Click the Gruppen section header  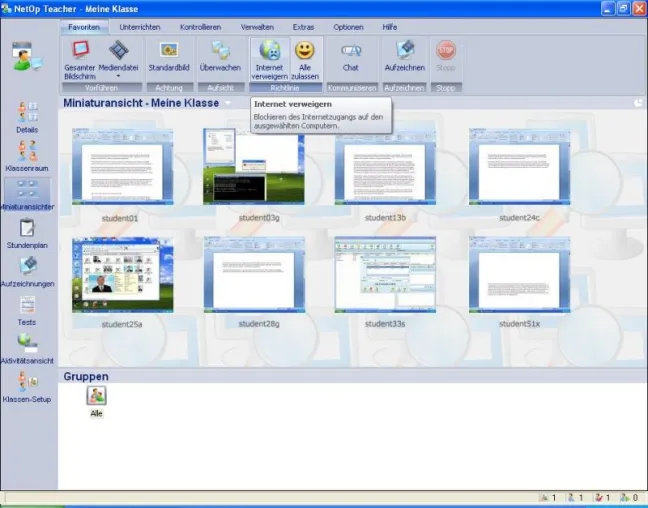click(x=86, y=377)
